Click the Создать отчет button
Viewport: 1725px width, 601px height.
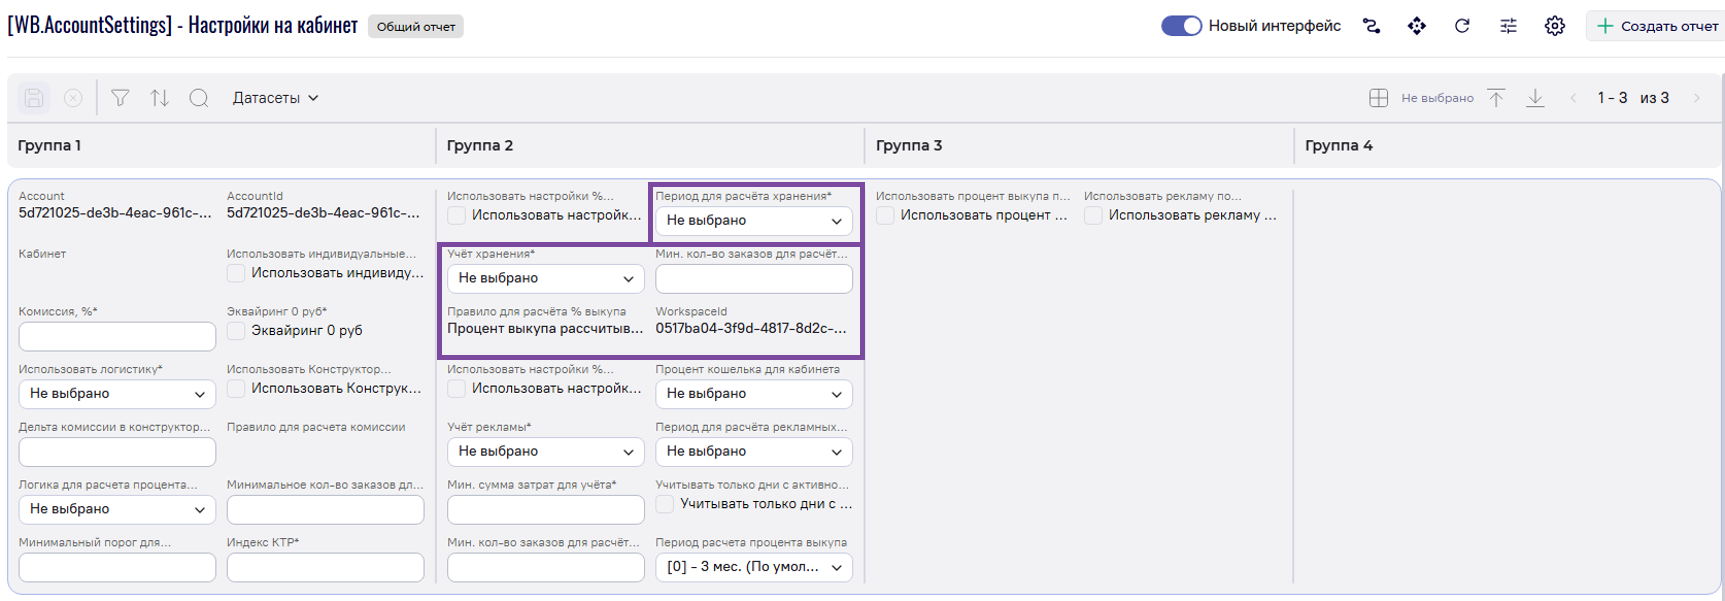tap(1657, 26)
